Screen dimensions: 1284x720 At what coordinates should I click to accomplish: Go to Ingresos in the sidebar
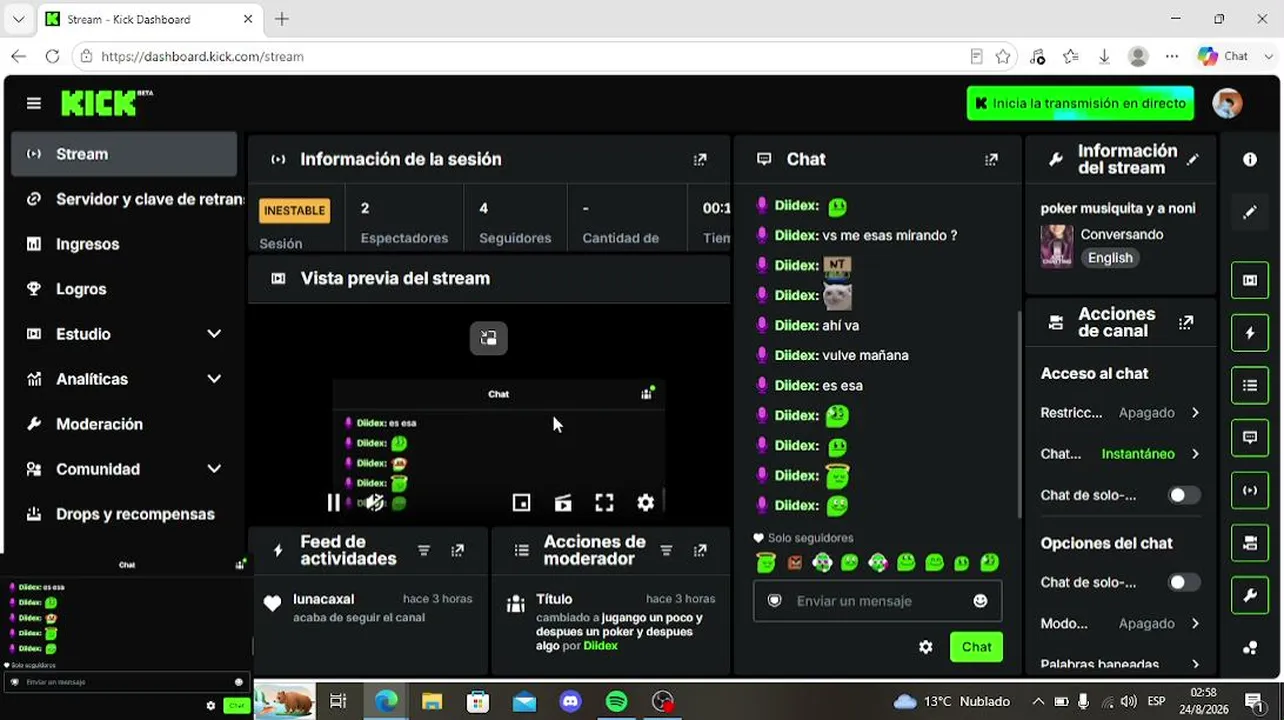tap(124, 244)
